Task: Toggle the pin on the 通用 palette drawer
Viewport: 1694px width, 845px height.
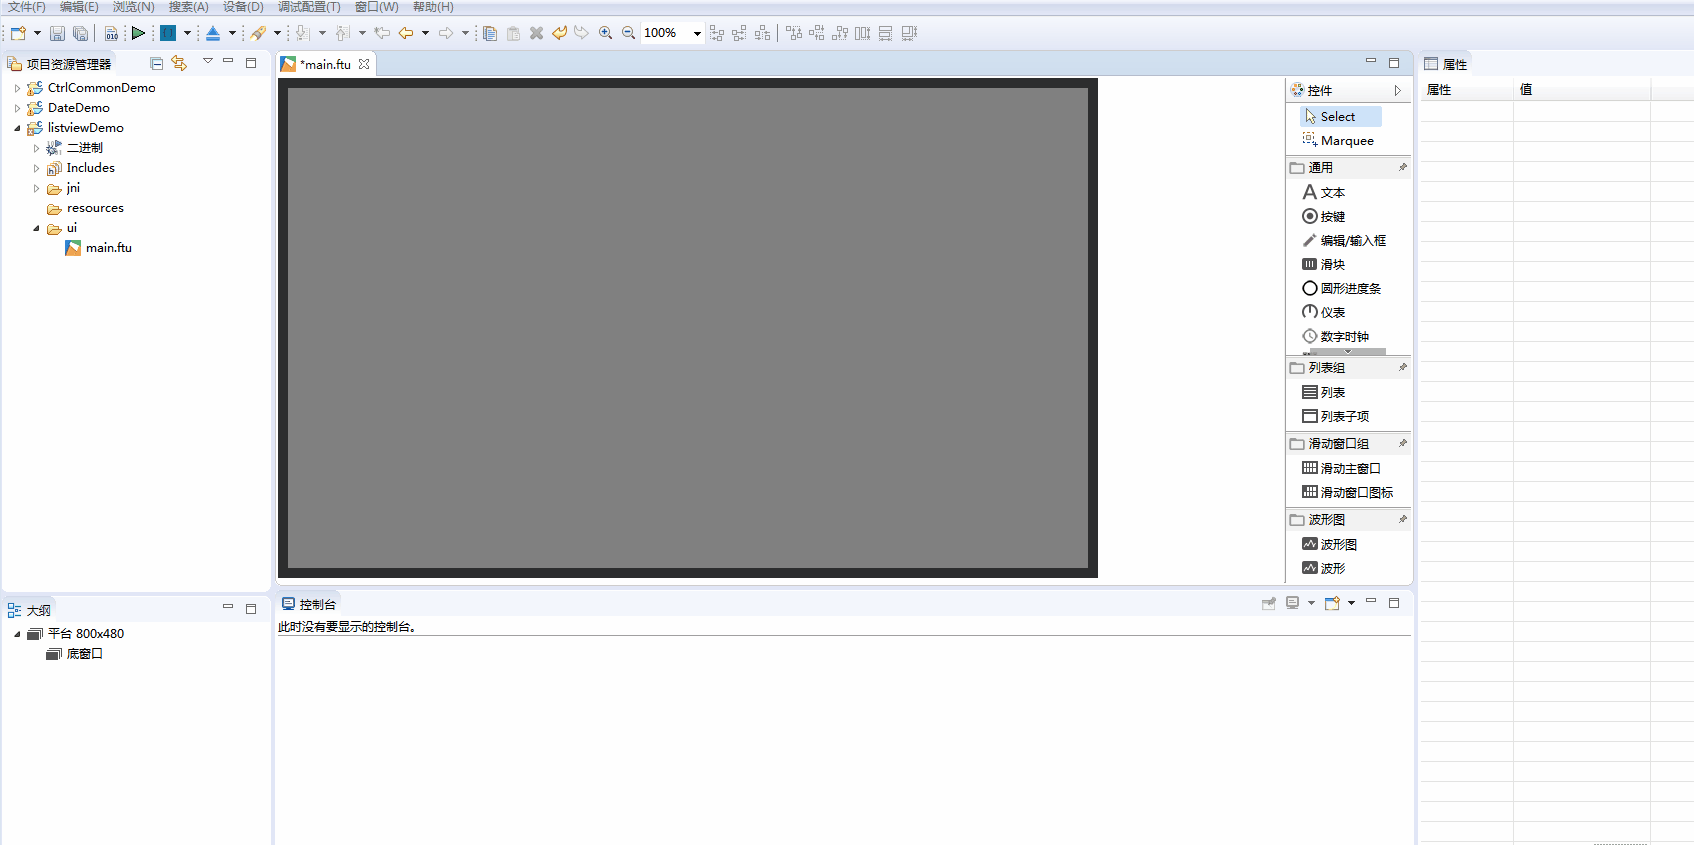Action: pos(1402,167)
